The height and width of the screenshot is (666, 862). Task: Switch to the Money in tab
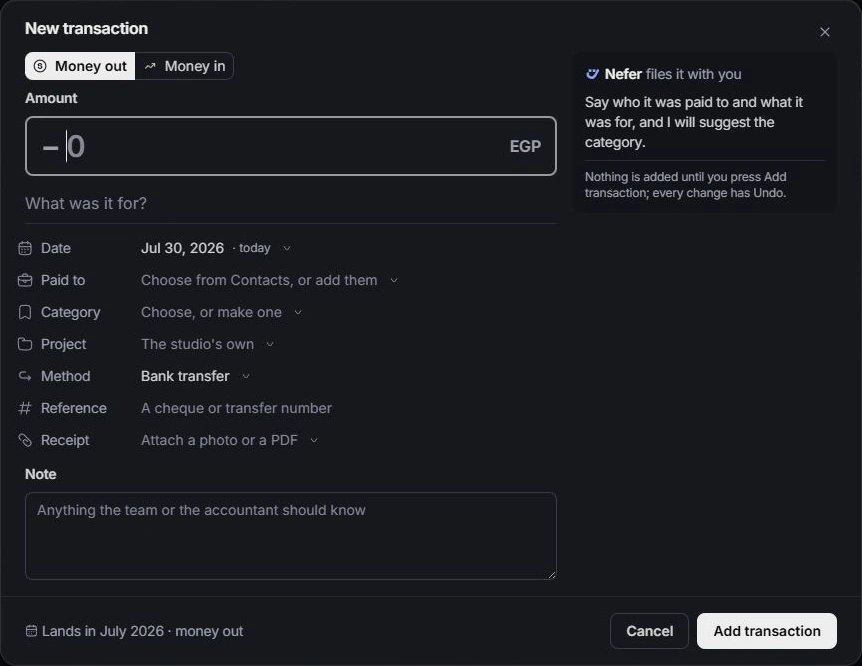pyautogui.click(x=184, y=66)
